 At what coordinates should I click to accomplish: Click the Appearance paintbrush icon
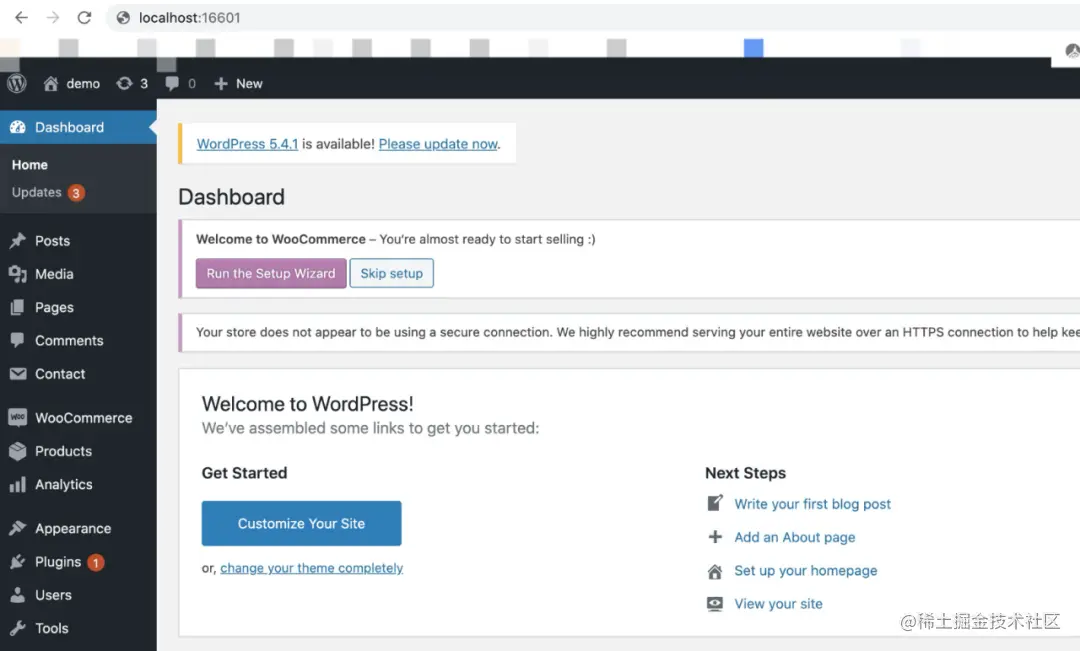(x=18, y=528)
